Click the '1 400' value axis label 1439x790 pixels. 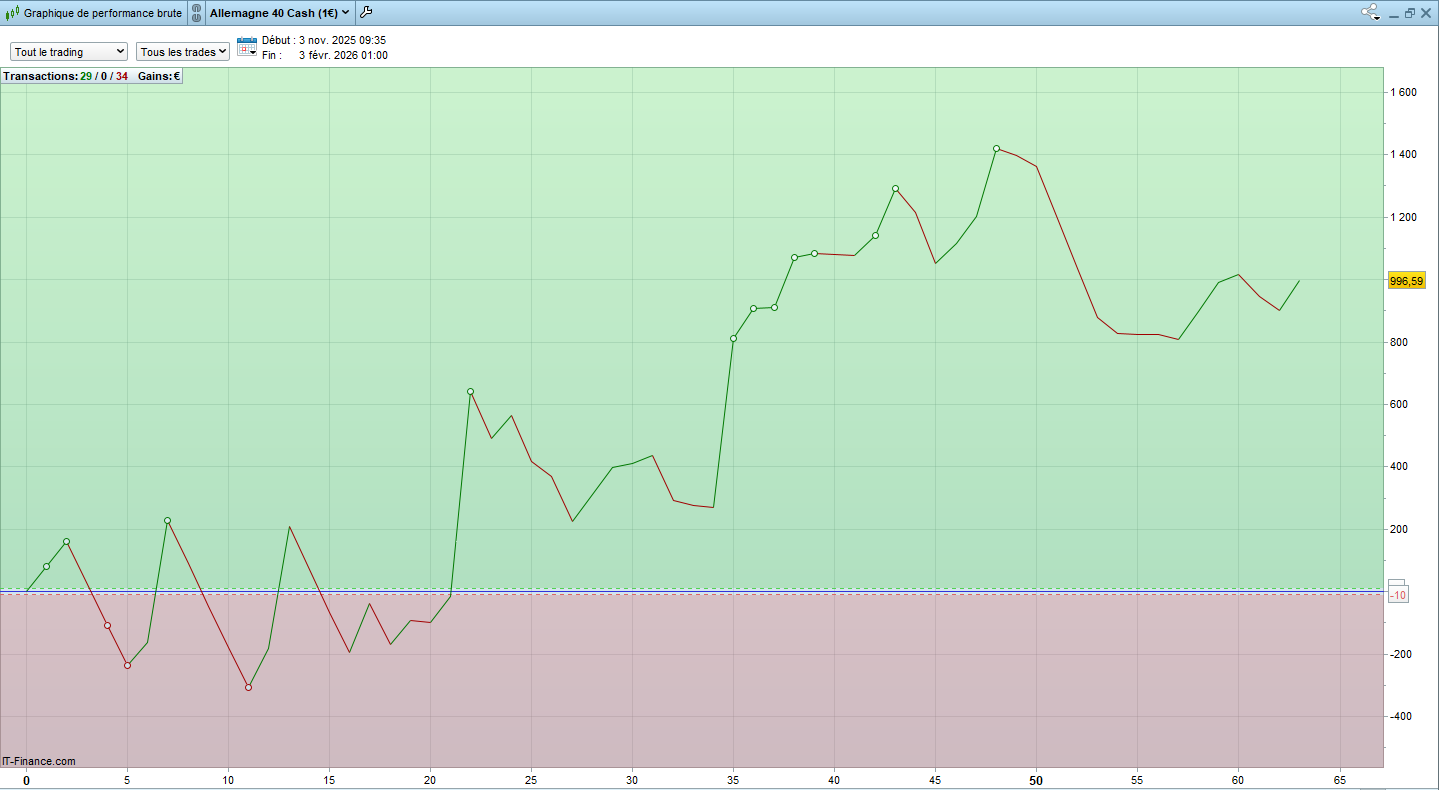(x=1404, y=154)
